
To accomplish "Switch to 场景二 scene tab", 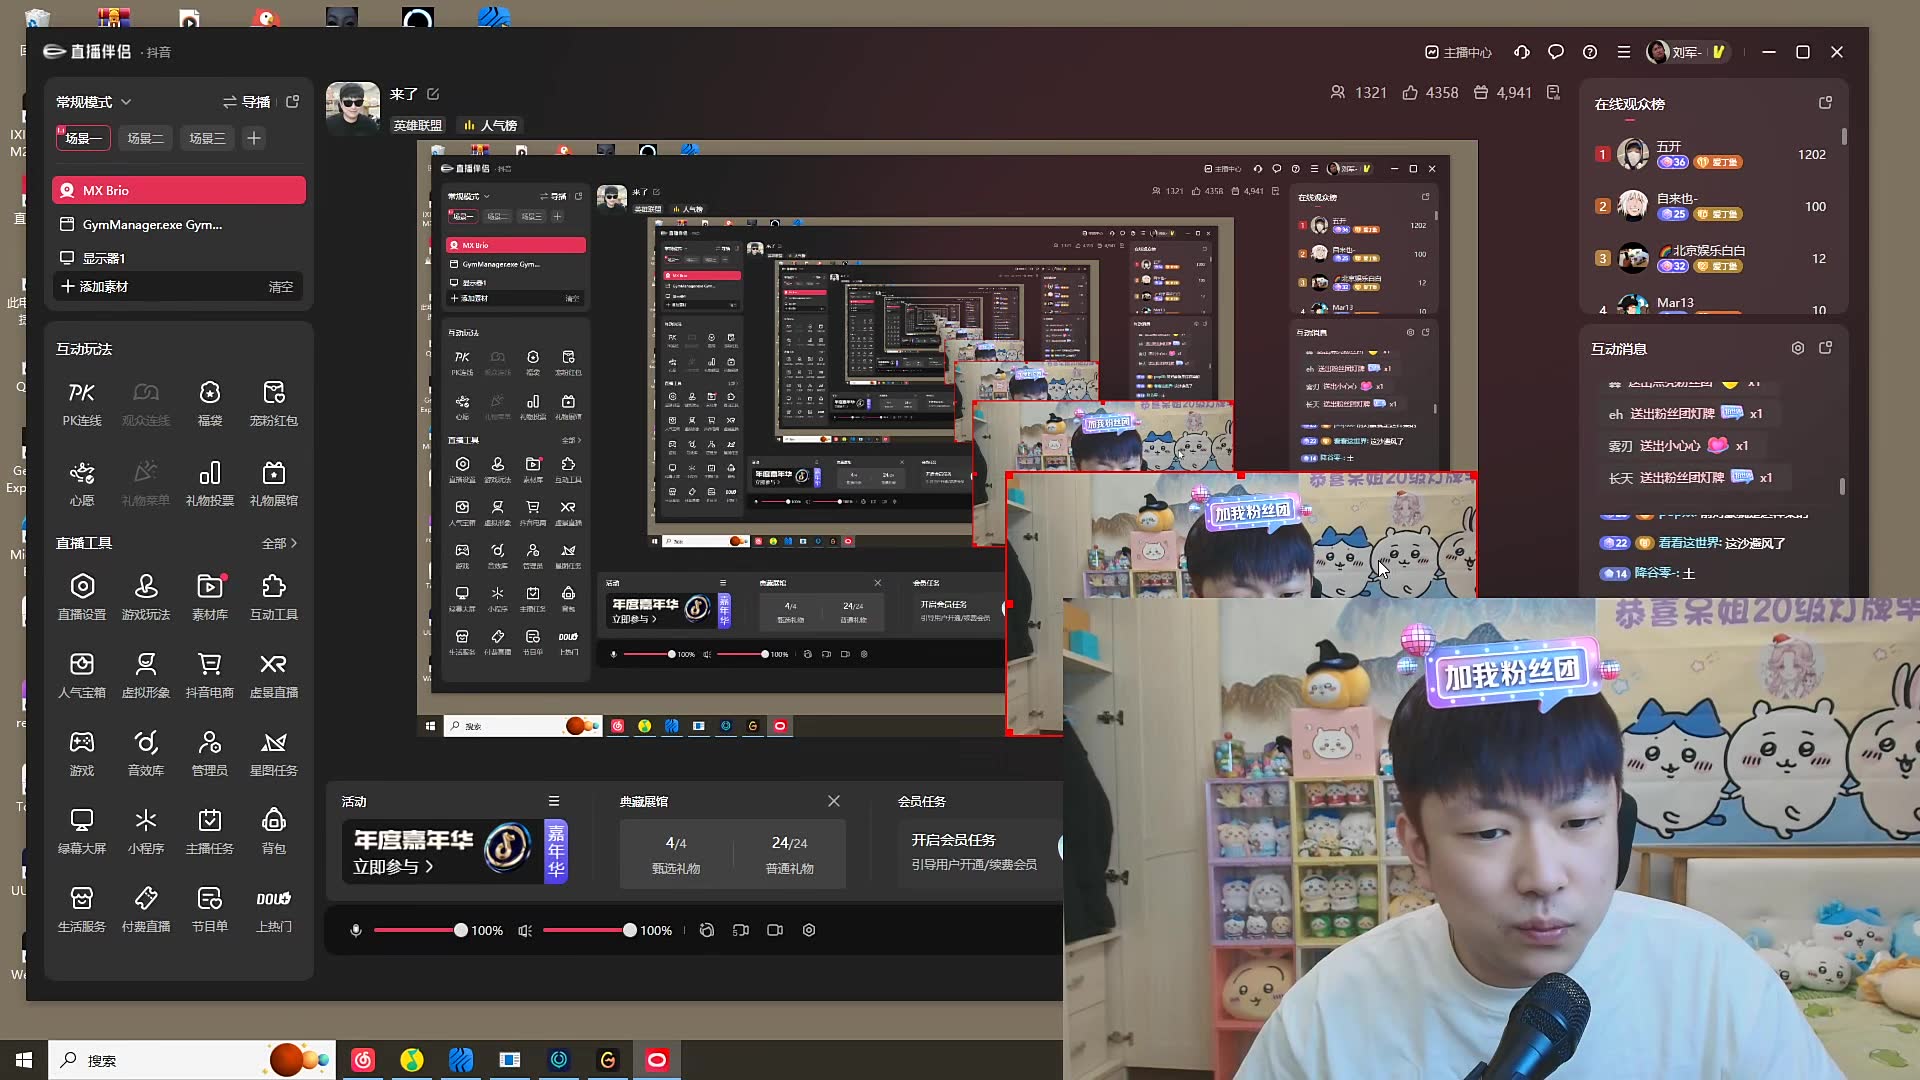I will tap(145, 138).
